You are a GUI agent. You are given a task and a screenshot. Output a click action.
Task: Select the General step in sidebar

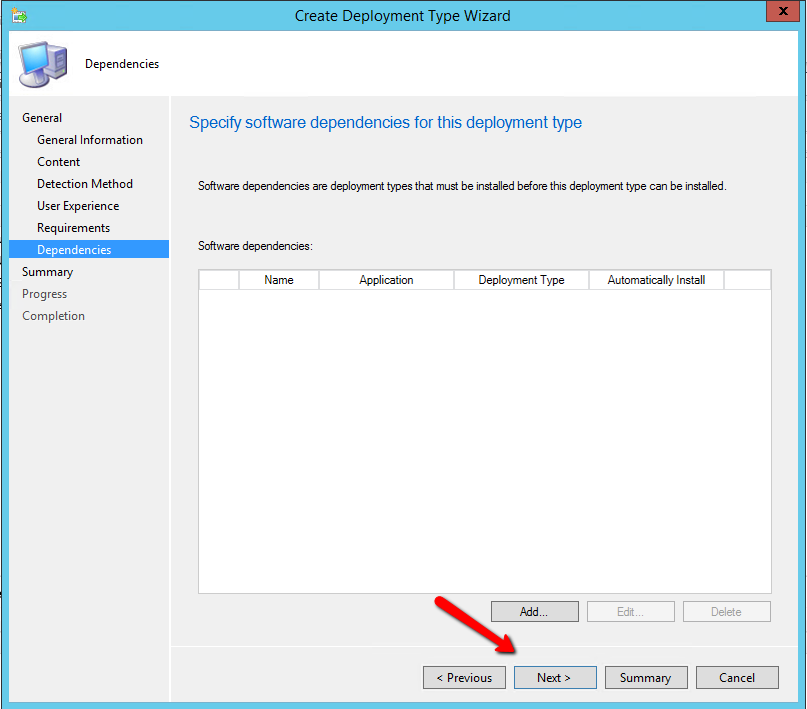coord(42,118)
